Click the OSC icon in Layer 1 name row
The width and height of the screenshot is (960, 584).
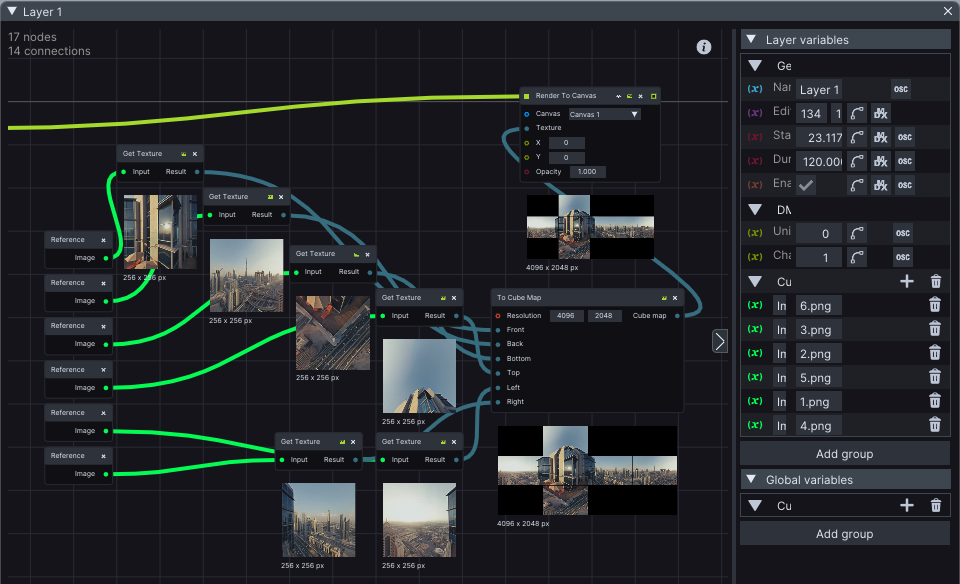(901, 90)
